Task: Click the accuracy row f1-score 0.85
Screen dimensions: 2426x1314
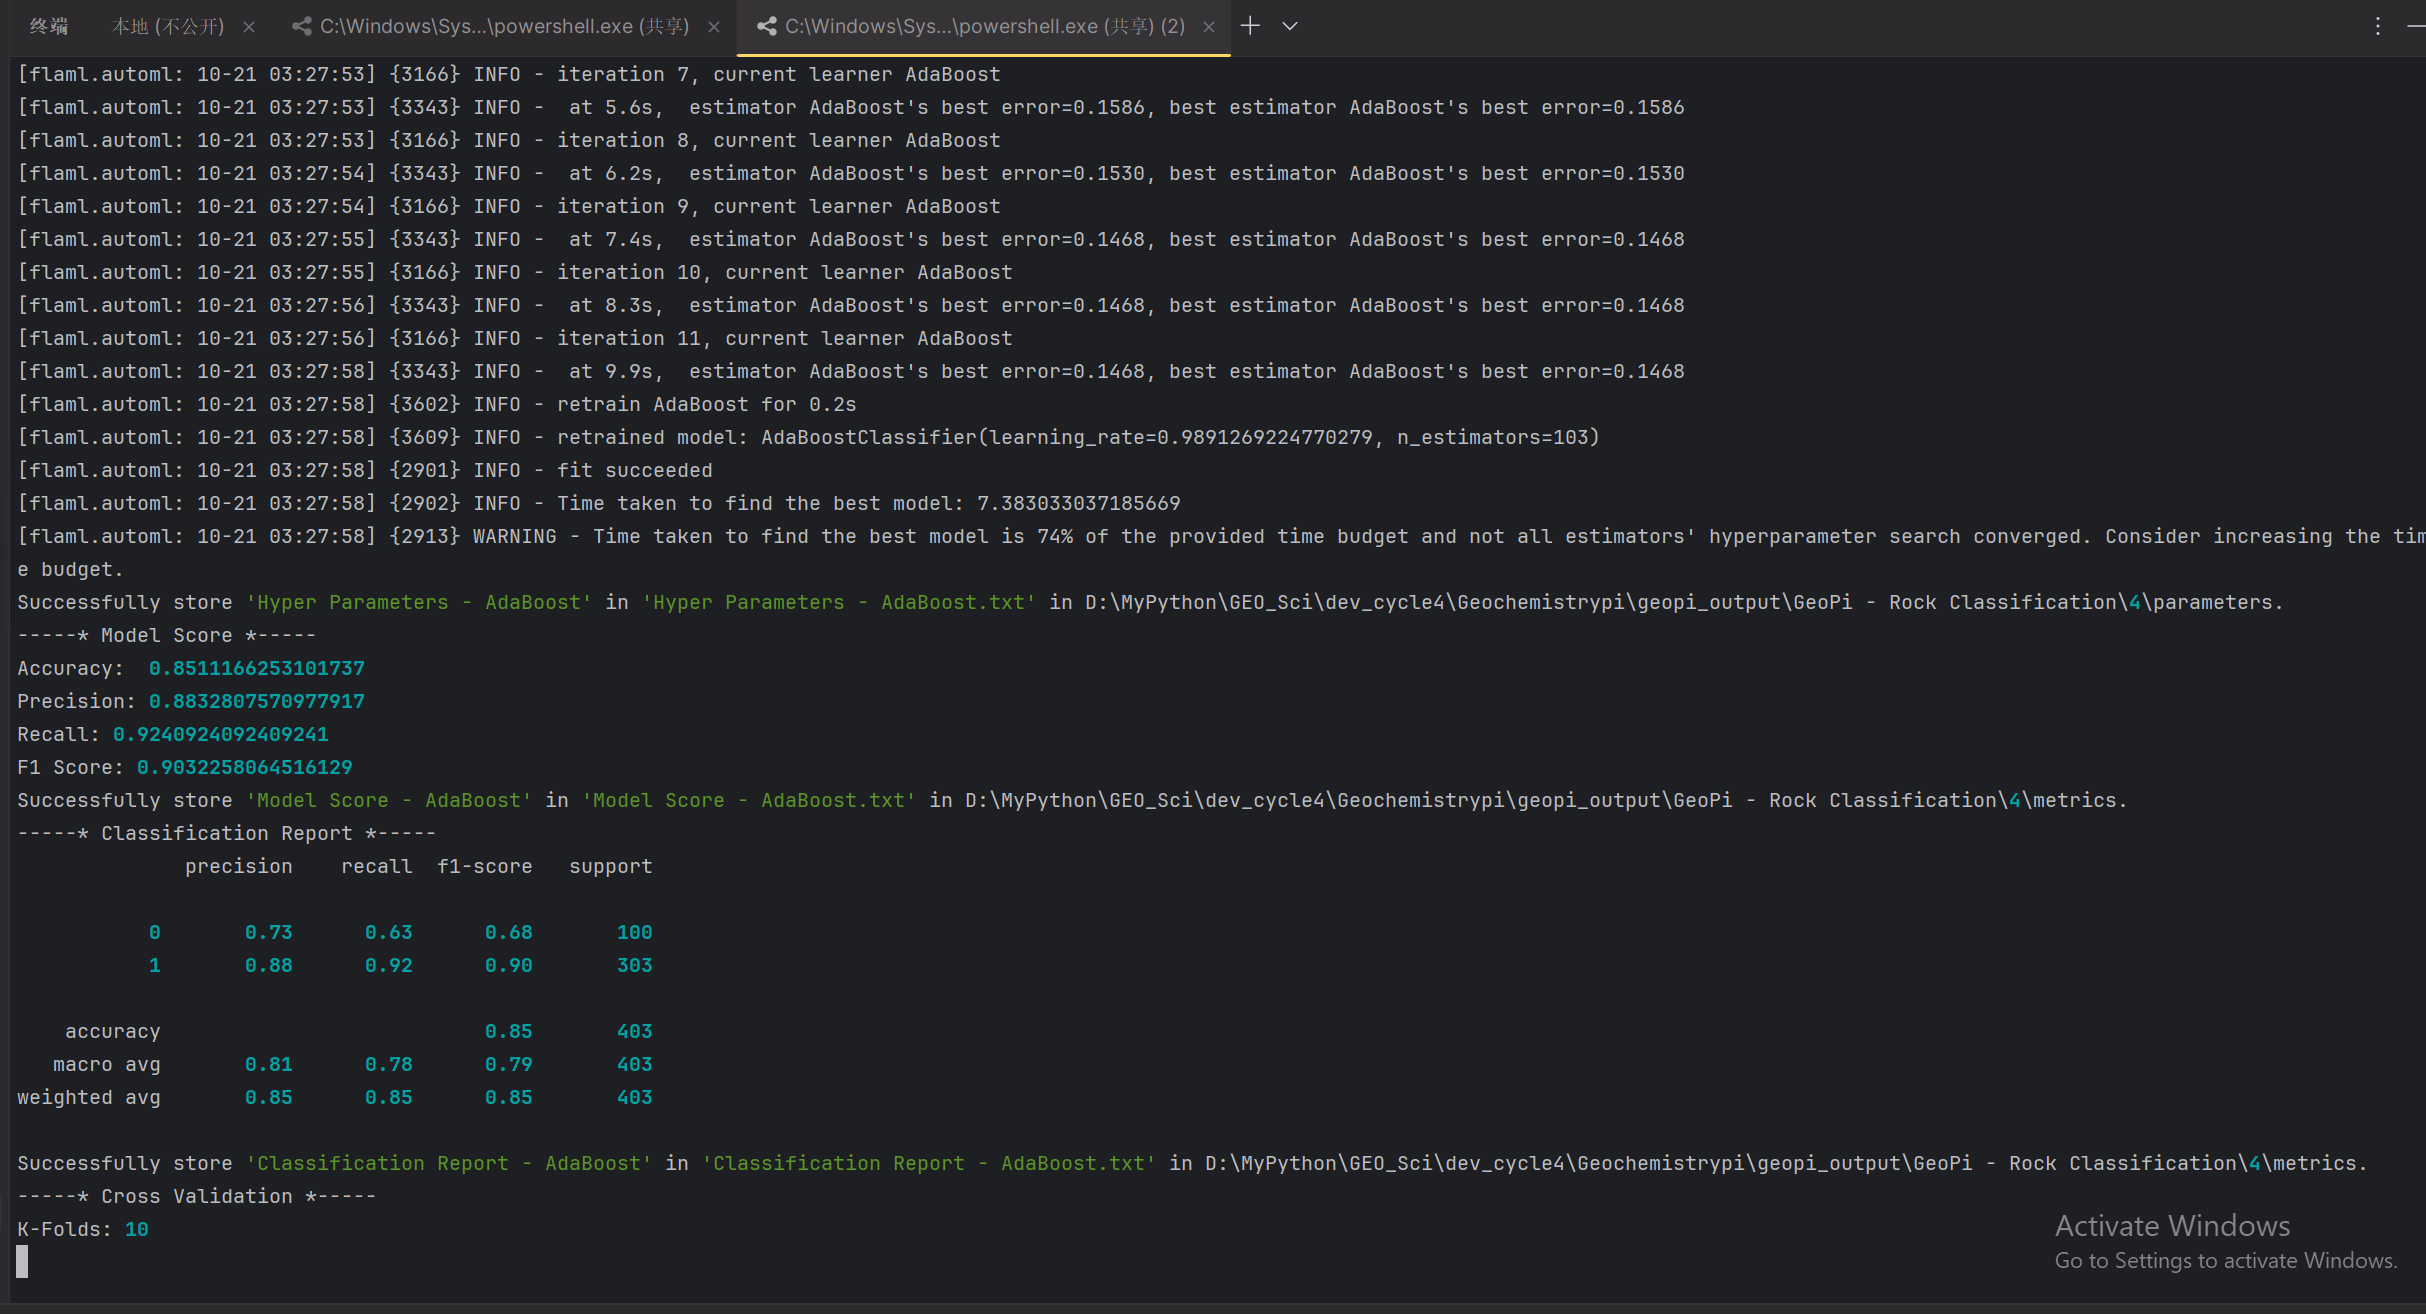Action: [509, 1031]
